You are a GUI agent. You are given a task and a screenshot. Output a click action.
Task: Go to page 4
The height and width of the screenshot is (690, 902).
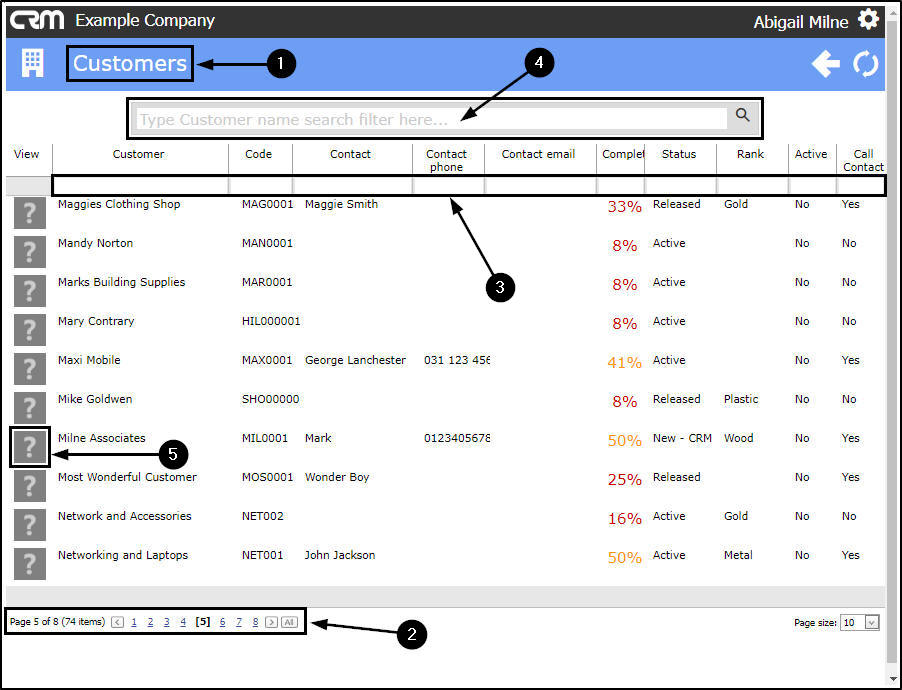coord(183,622)
